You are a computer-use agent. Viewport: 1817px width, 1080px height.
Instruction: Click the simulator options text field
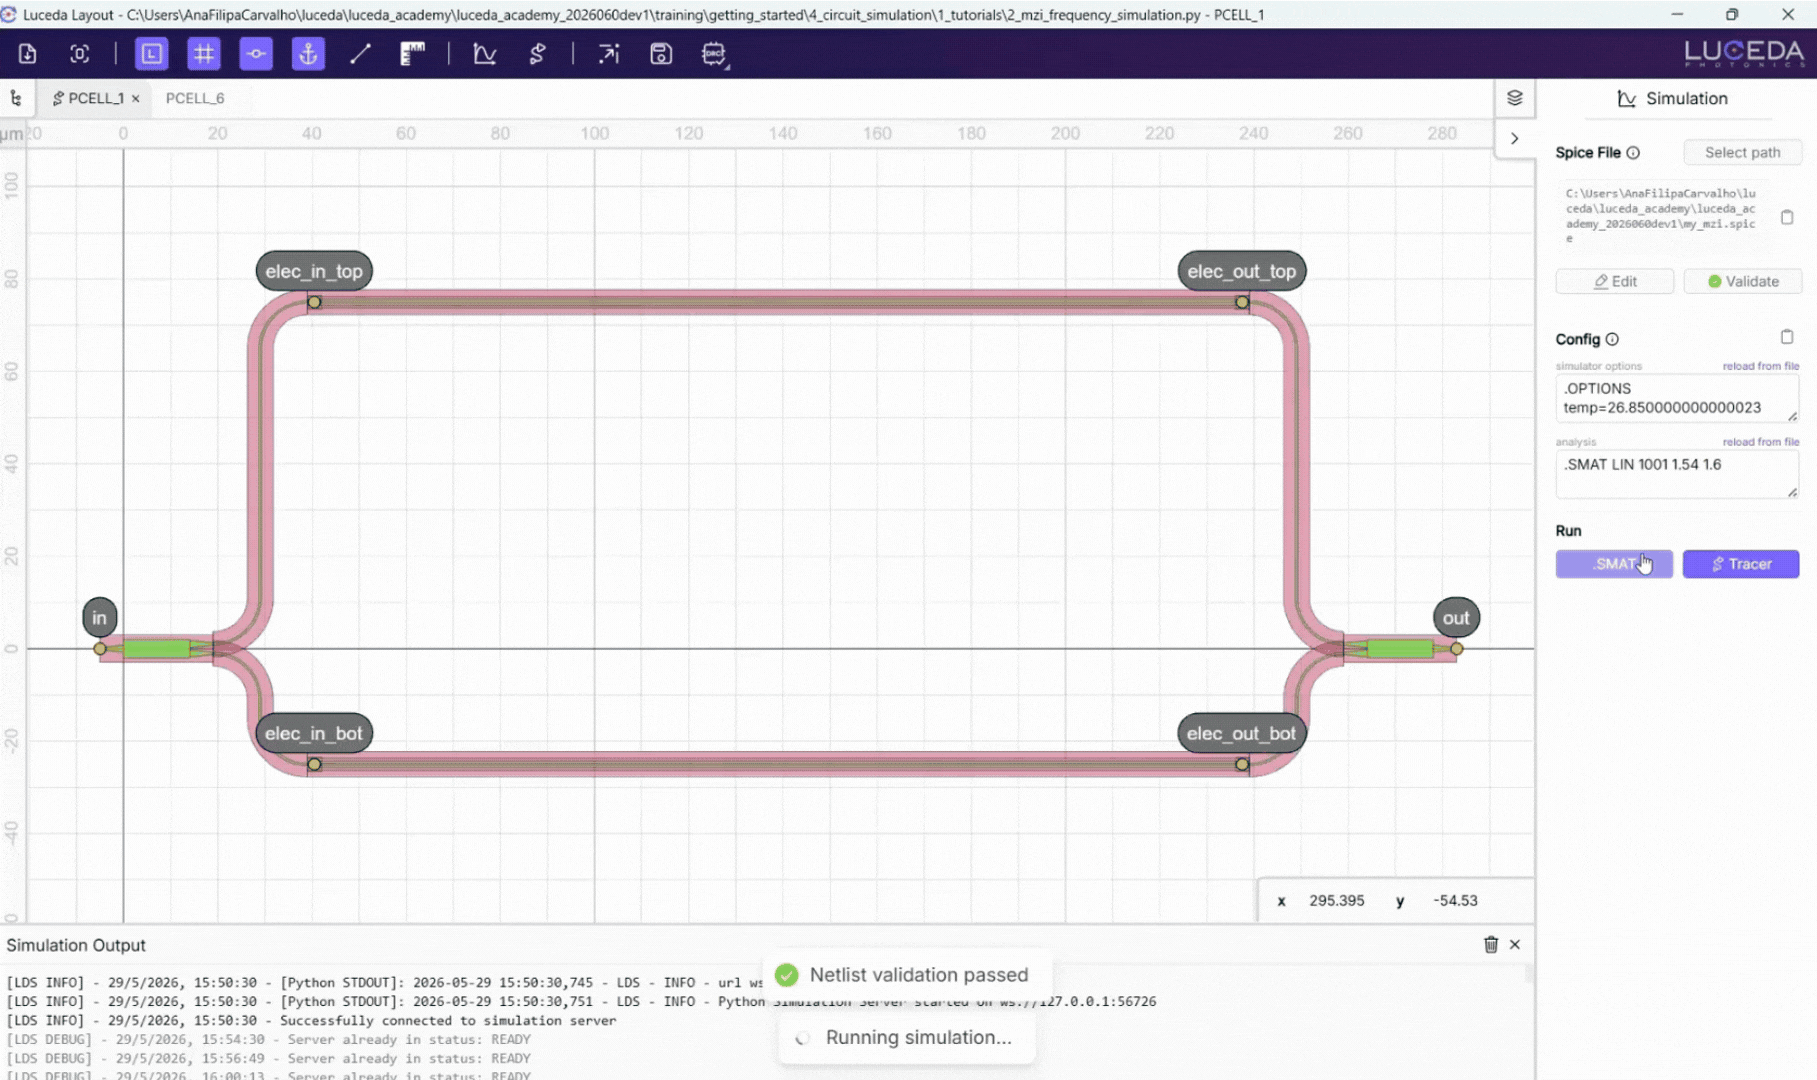(x=1677, y=398)
